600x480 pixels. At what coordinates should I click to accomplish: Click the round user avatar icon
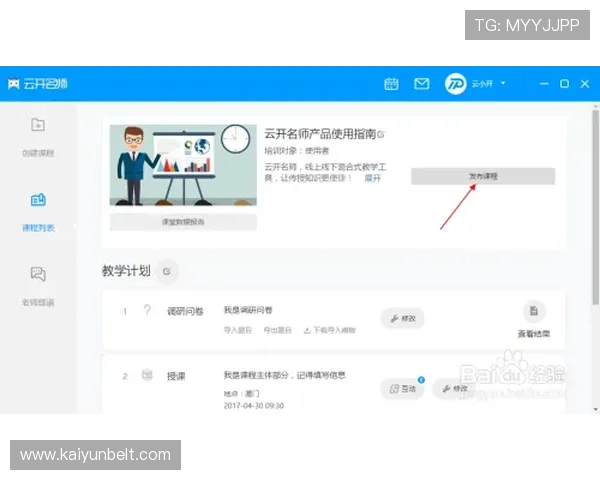coord(455,83)
